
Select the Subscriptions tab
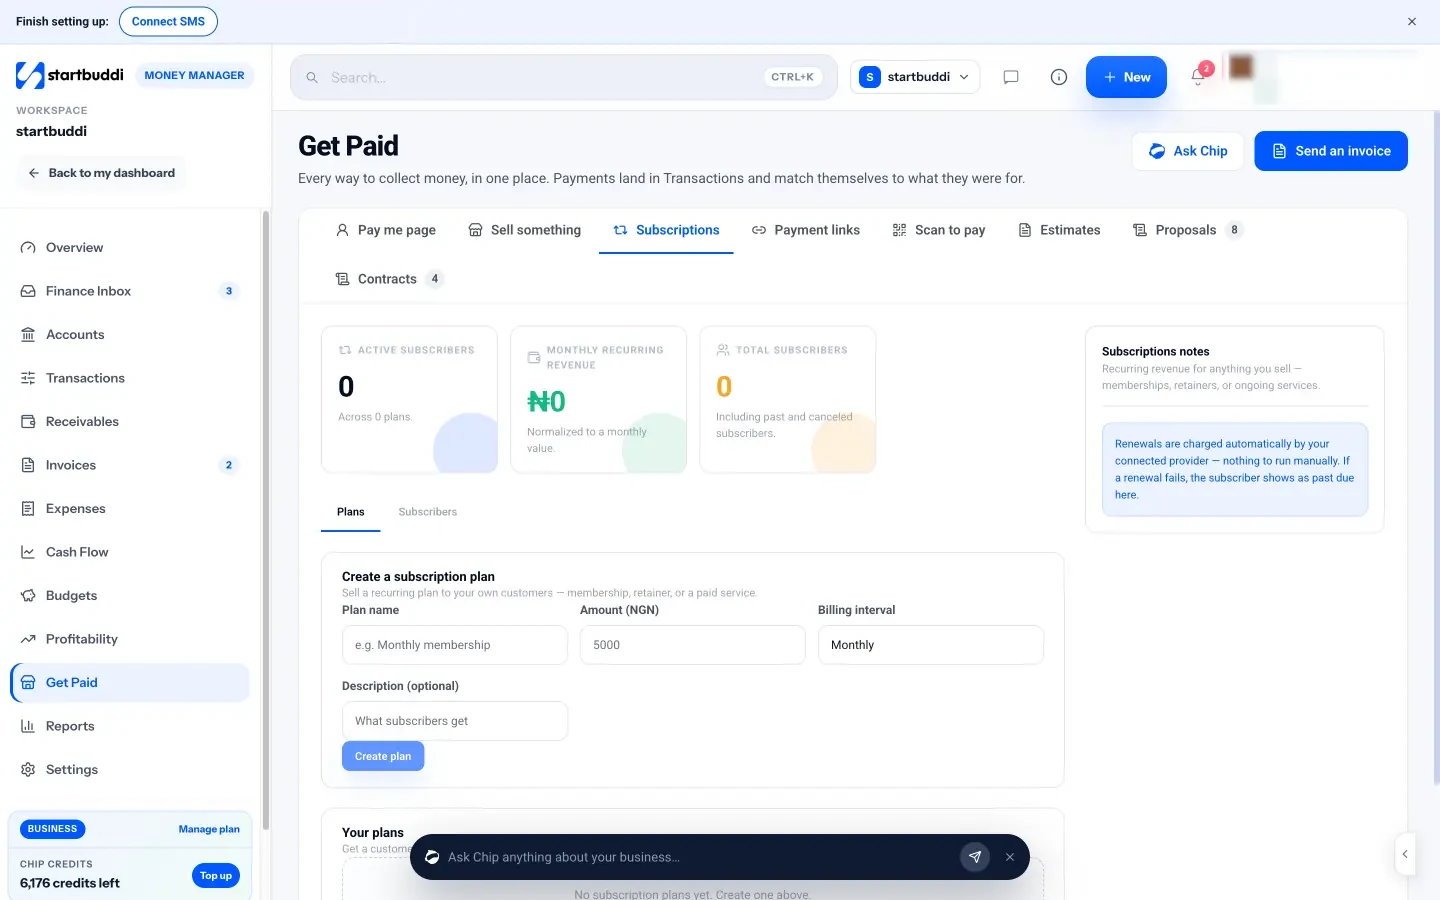(x=666, y=230)
